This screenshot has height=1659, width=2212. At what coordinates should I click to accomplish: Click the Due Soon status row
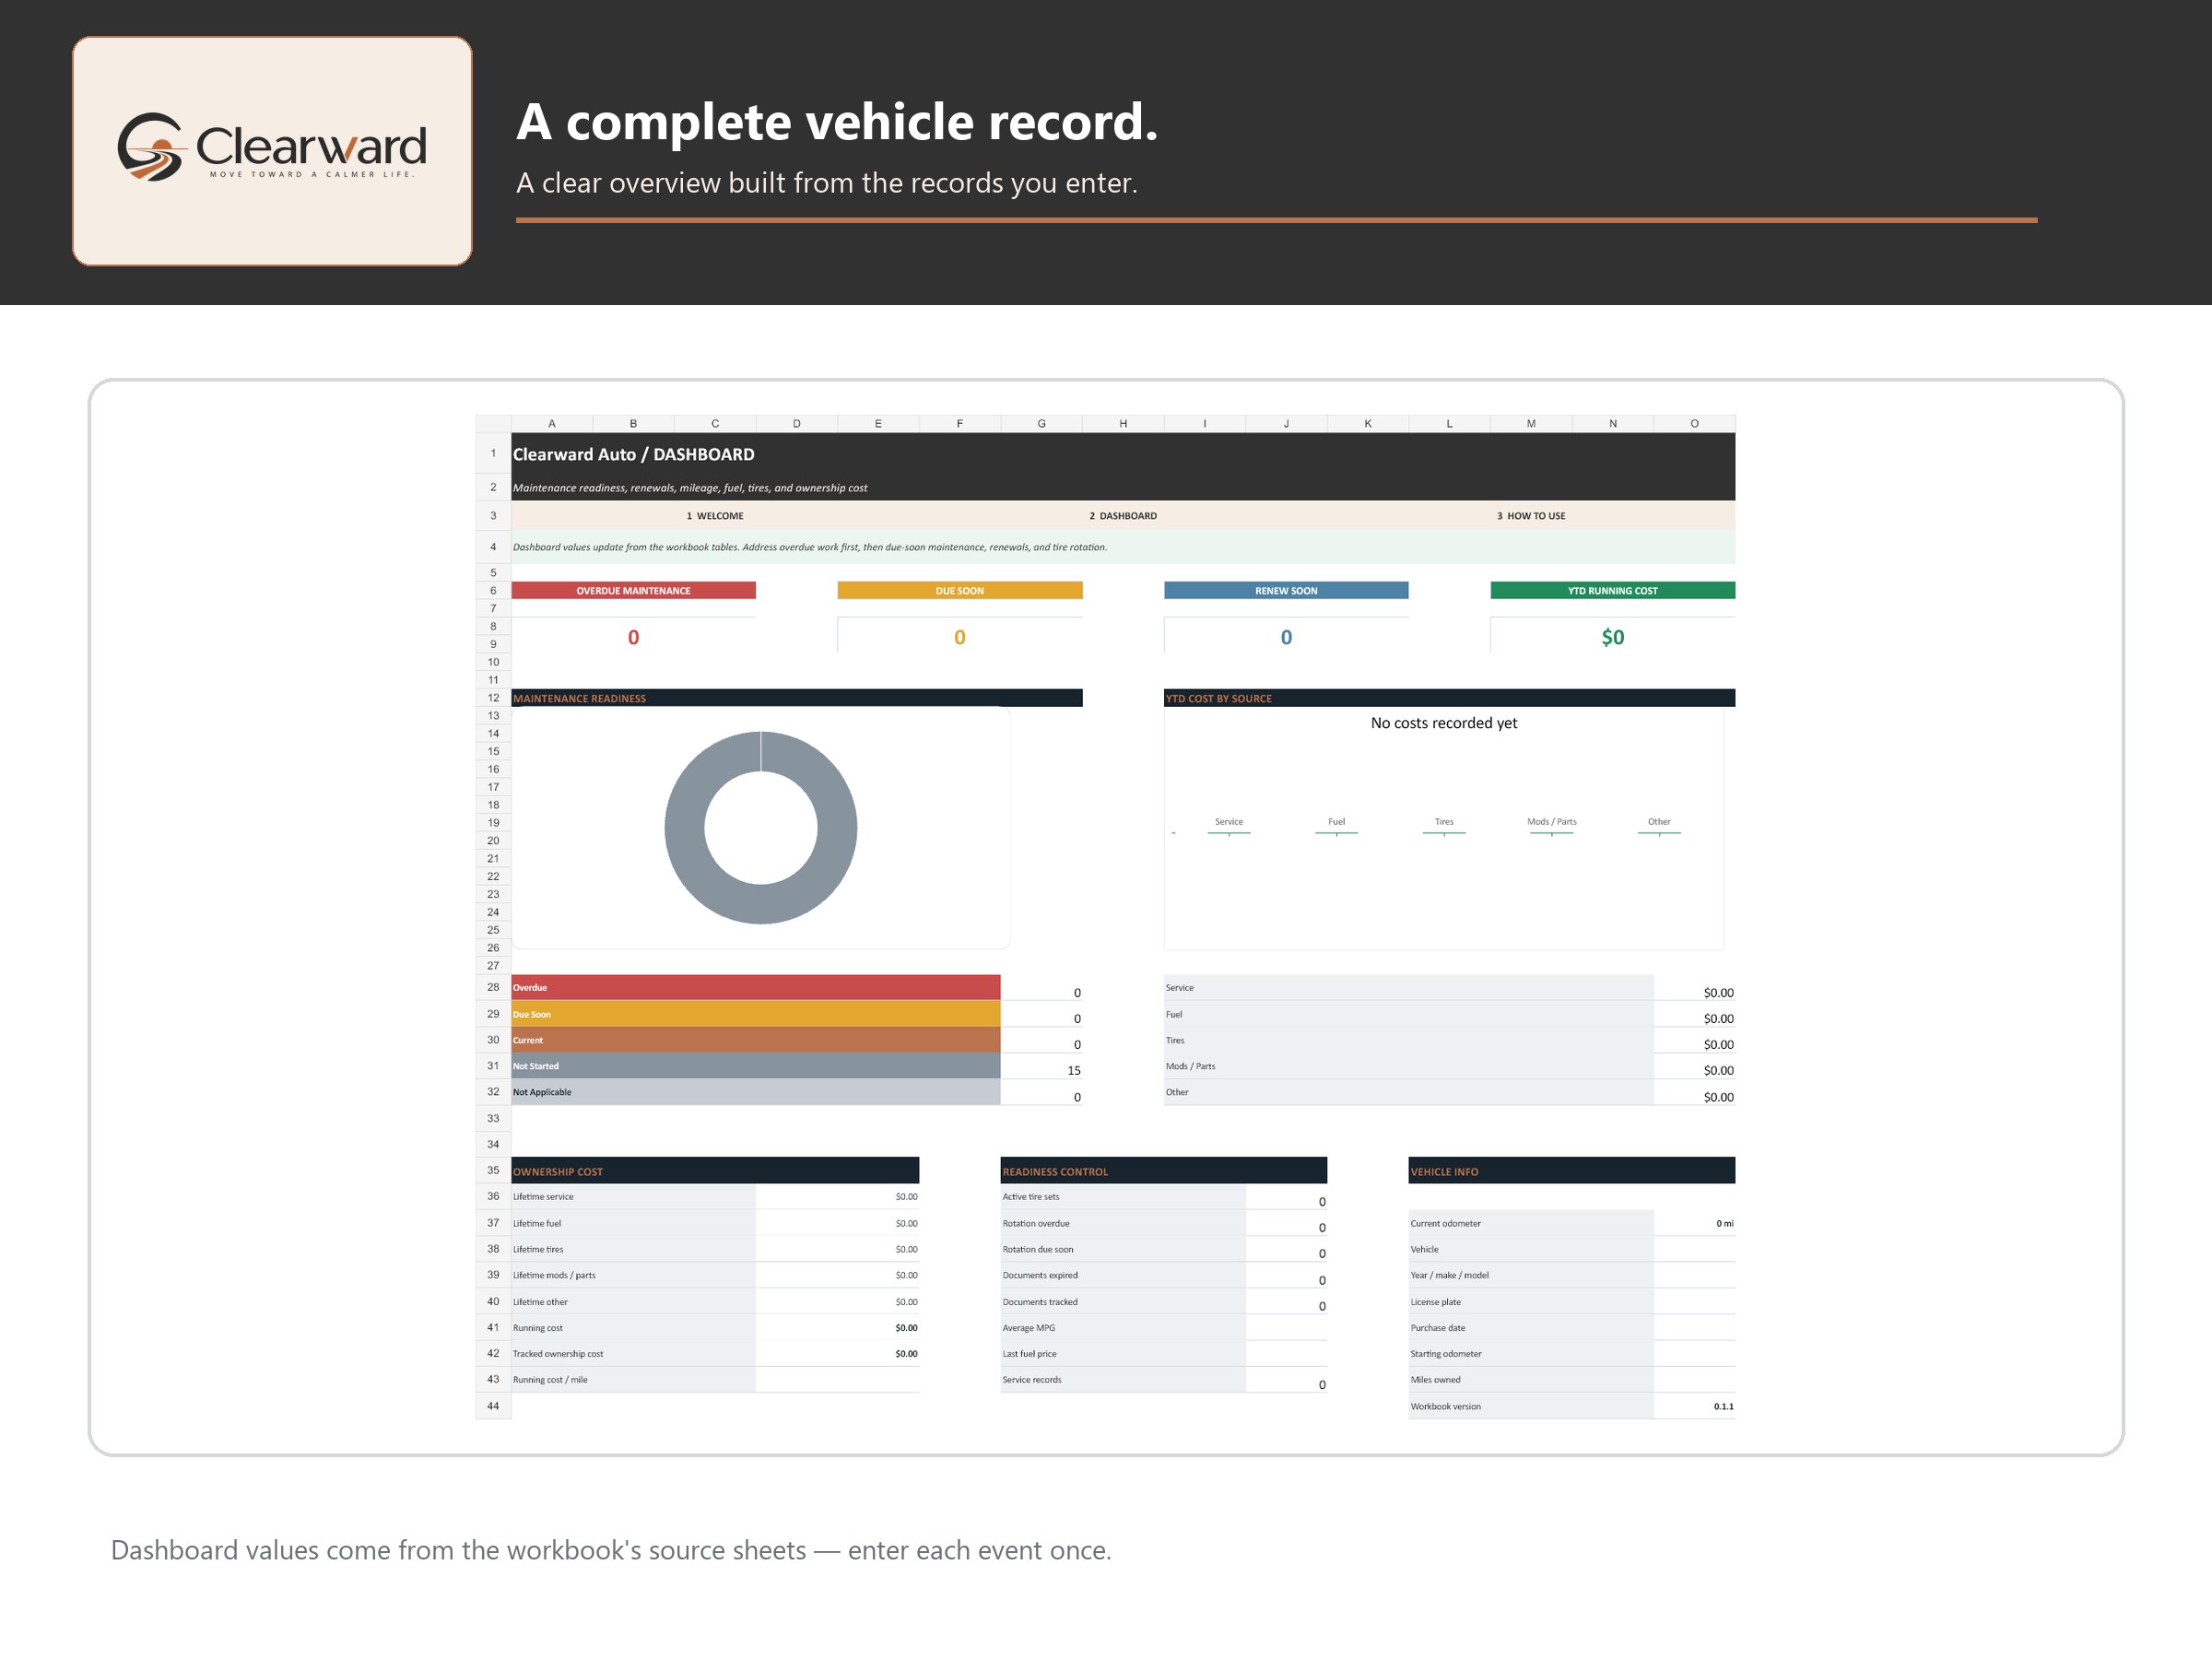(756, 1014)
